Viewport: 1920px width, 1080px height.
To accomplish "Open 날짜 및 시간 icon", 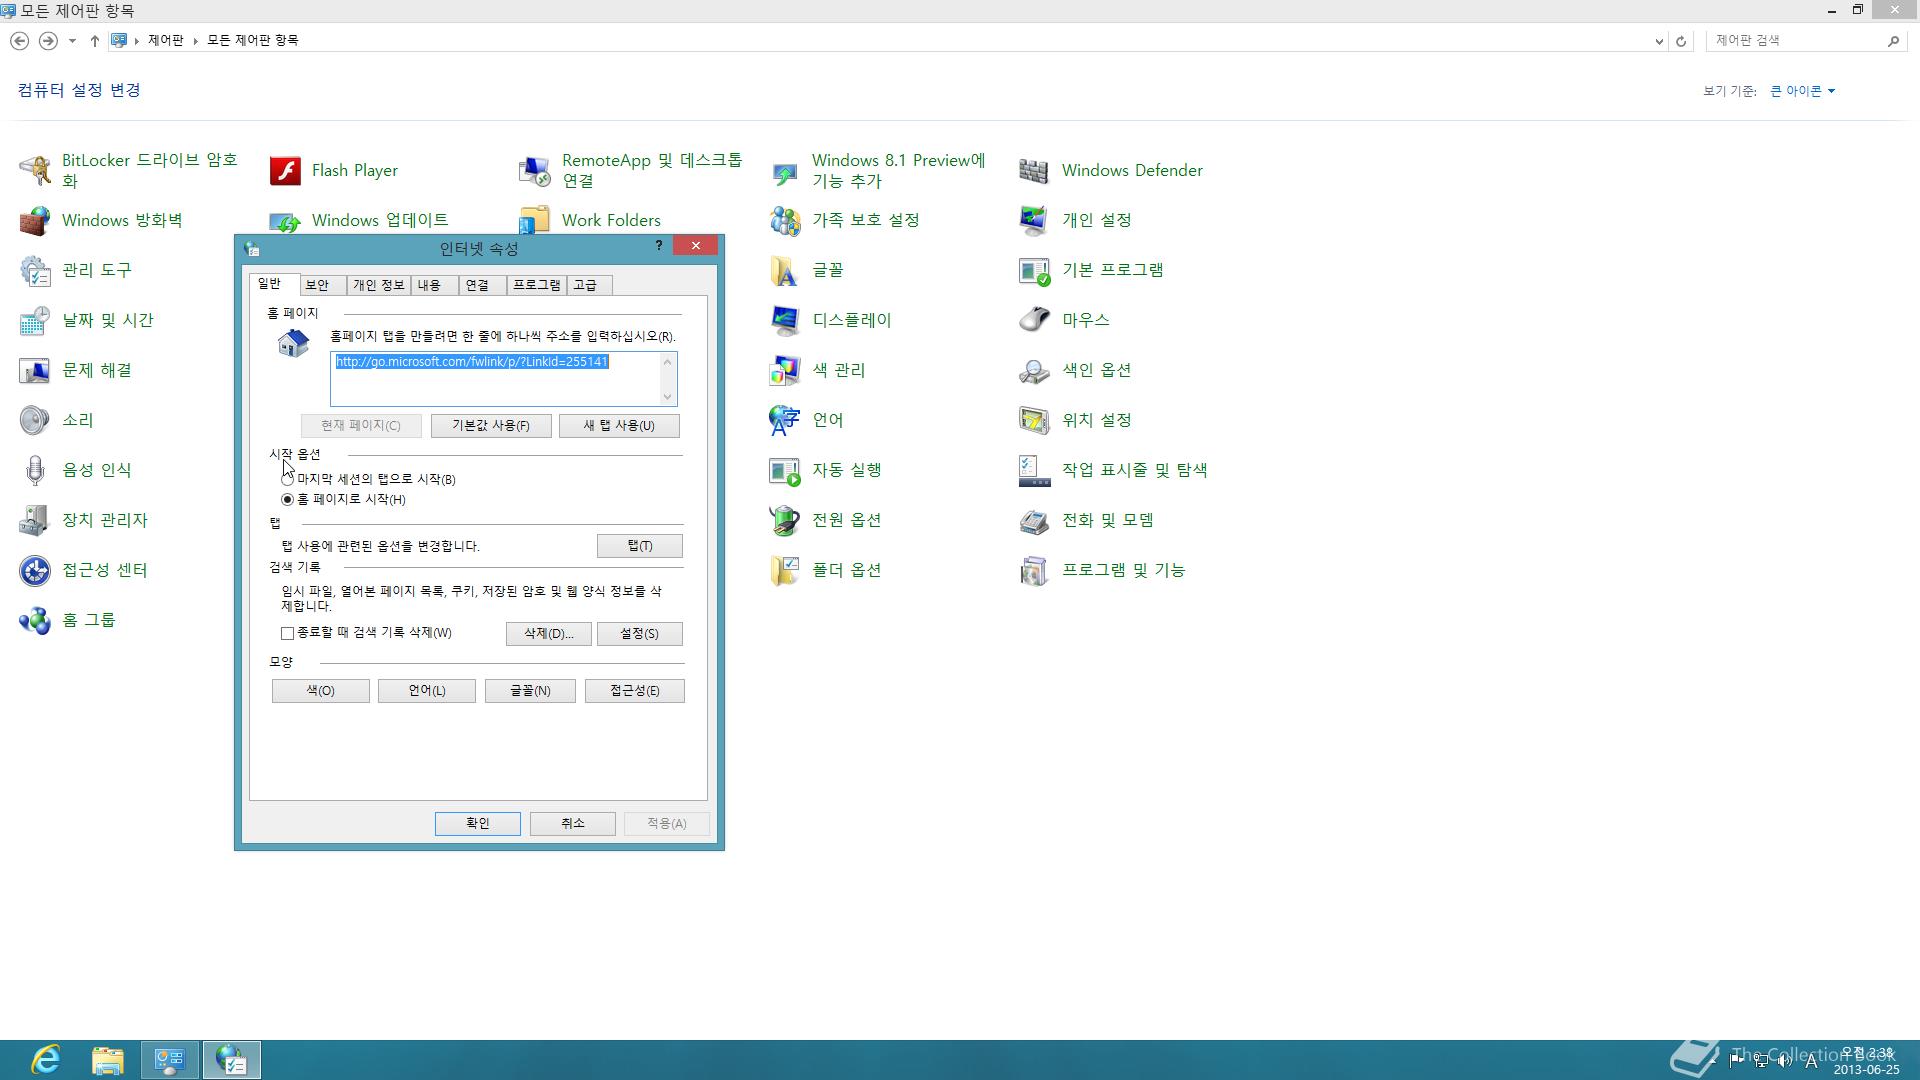I will (34, 320).
